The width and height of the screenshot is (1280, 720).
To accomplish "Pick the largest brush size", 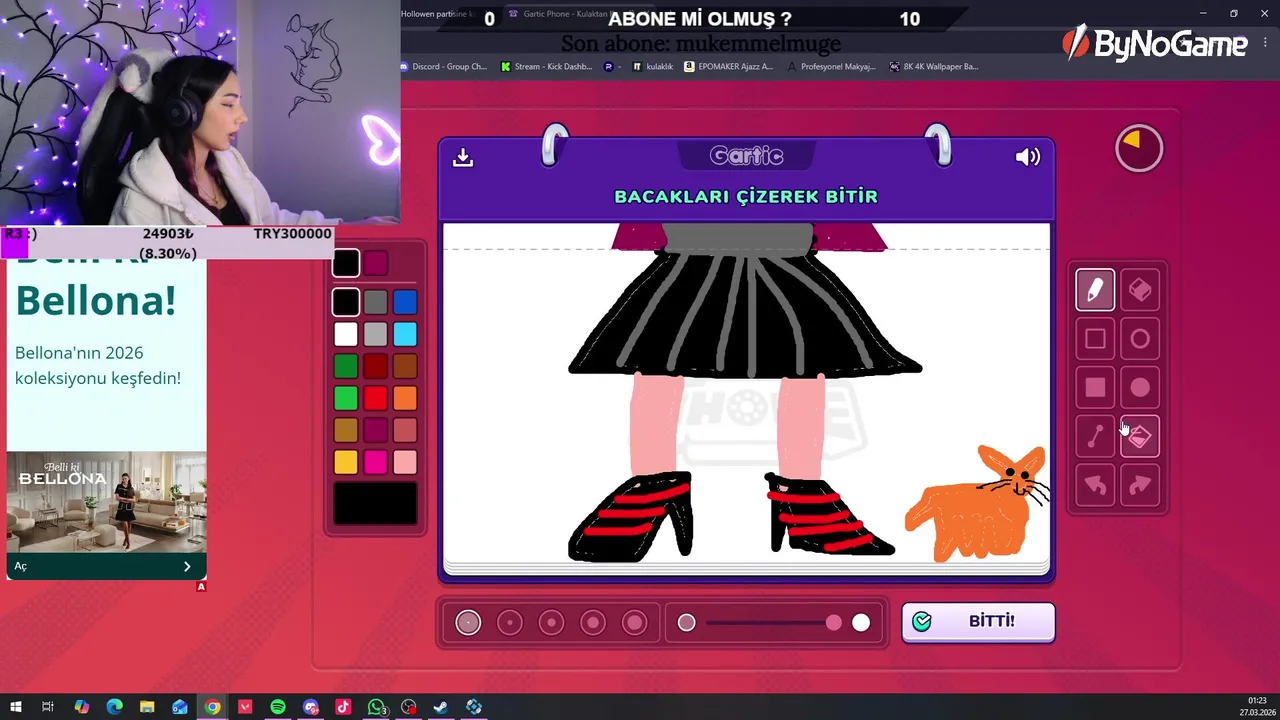I will [x=635, y=623].
